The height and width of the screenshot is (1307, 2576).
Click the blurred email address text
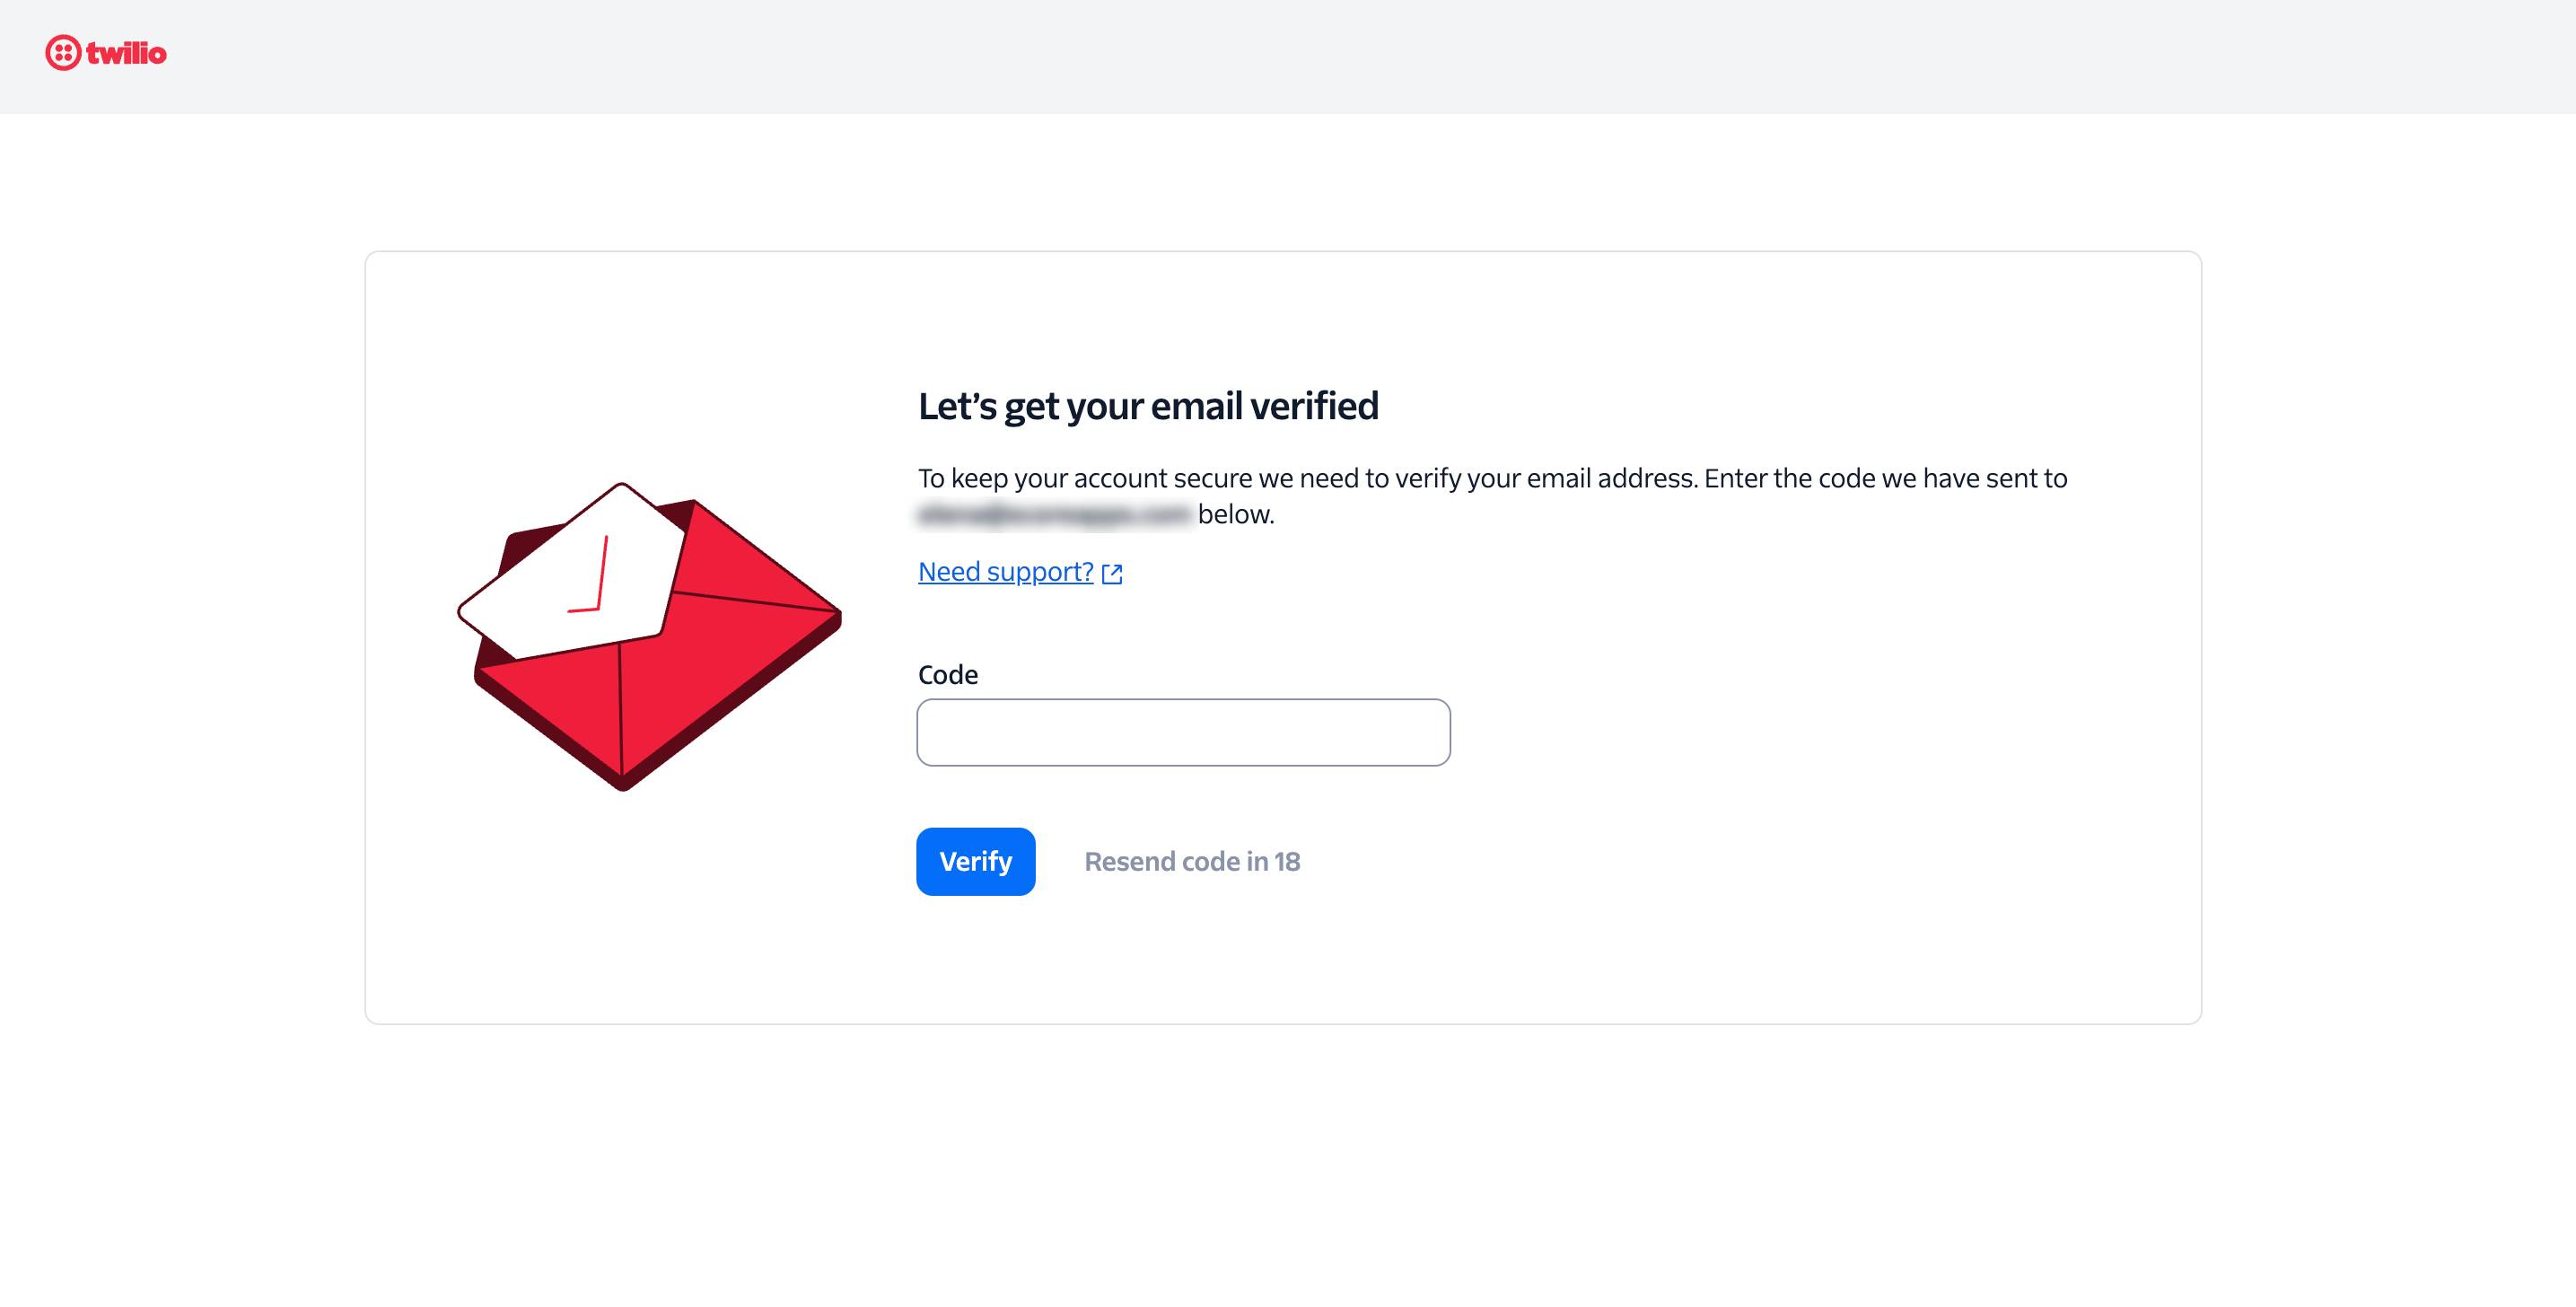[x=1054, y=514]
